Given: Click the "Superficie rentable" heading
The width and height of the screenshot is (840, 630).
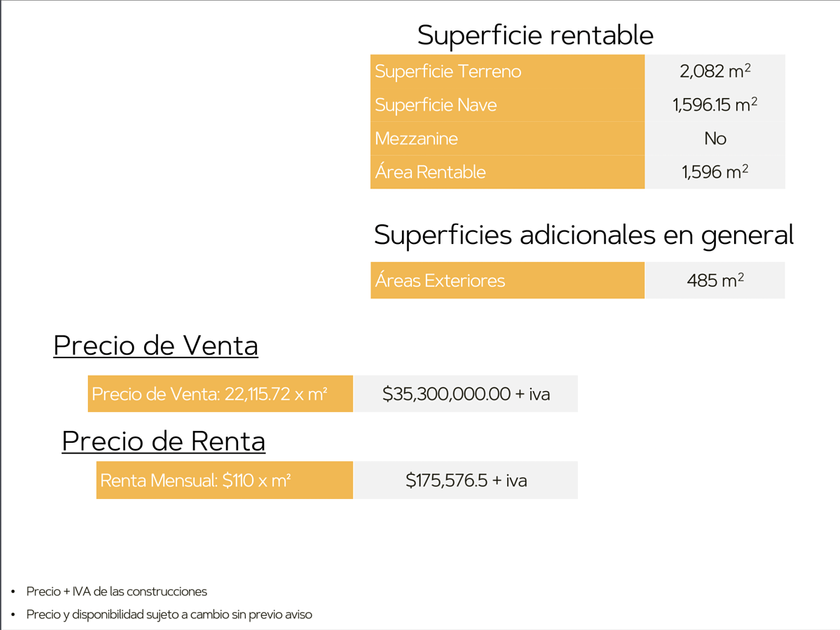Looking at the screenshot, I should pos(535,35).
